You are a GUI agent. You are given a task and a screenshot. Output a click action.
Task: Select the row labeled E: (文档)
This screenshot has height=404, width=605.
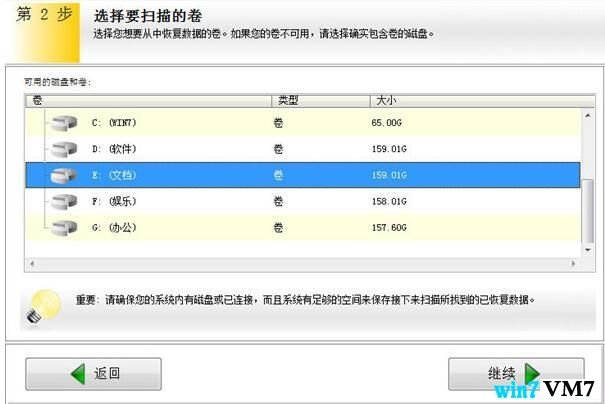[x=303, y=175]
